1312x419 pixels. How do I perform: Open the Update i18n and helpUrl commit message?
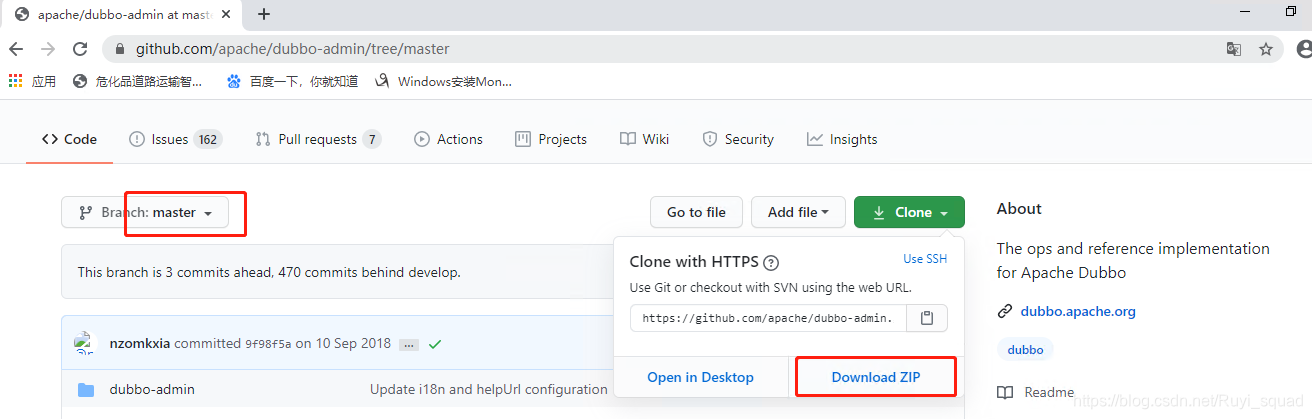click(x=489, y=389)
